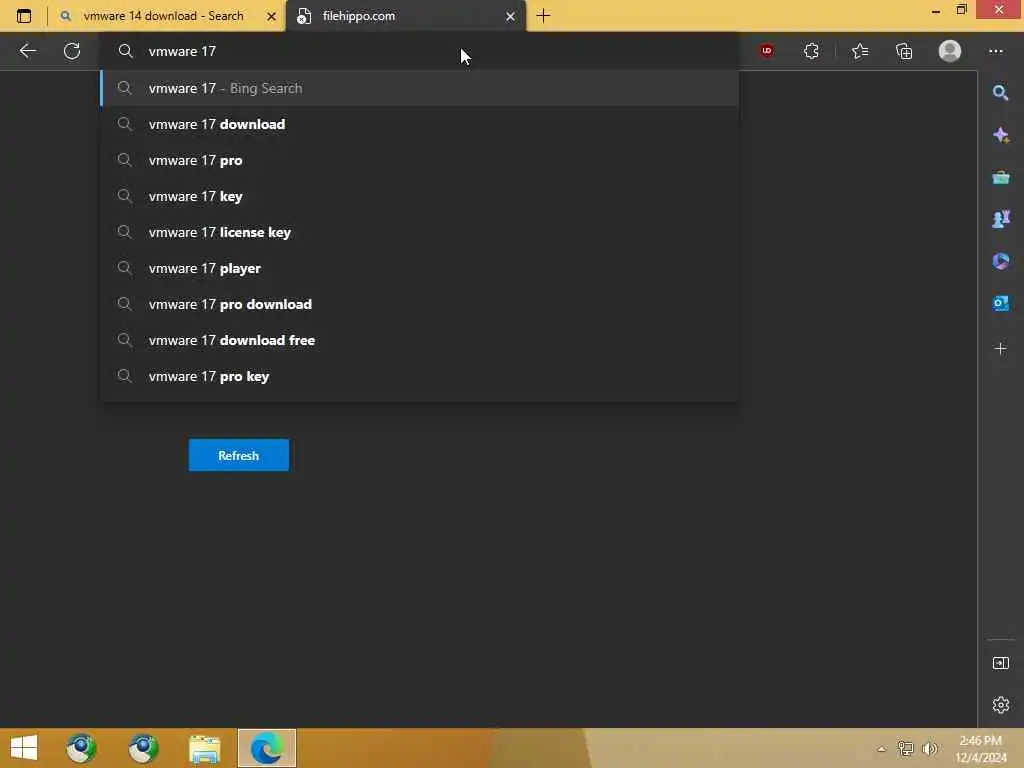Choose the 'vmware 17 download' suggestion

(419, 124)
